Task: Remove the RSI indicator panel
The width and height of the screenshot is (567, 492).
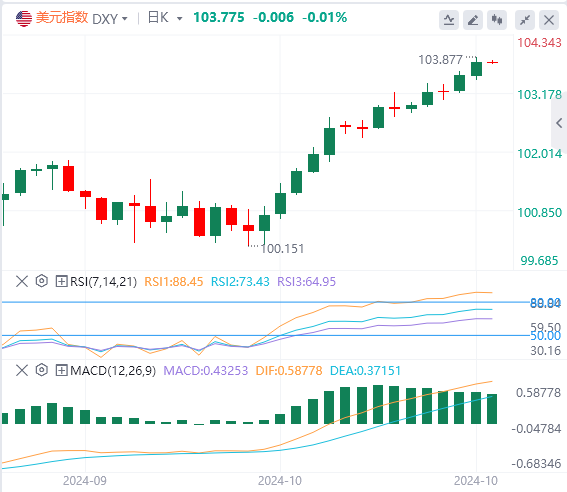Action: [x=22, y=281]
